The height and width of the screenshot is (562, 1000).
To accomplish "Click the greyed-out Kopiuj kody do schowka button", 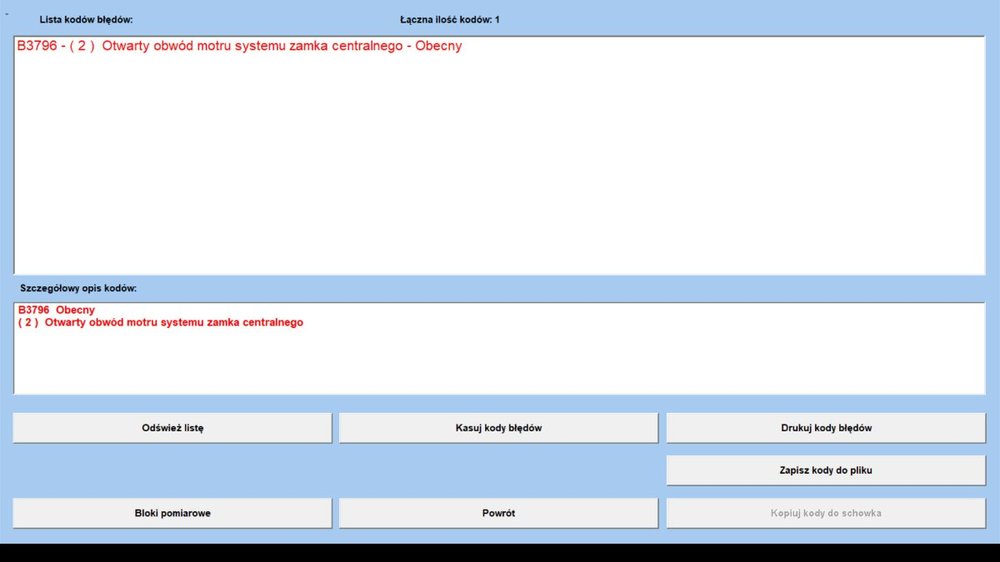I will [x=826, y=513].
